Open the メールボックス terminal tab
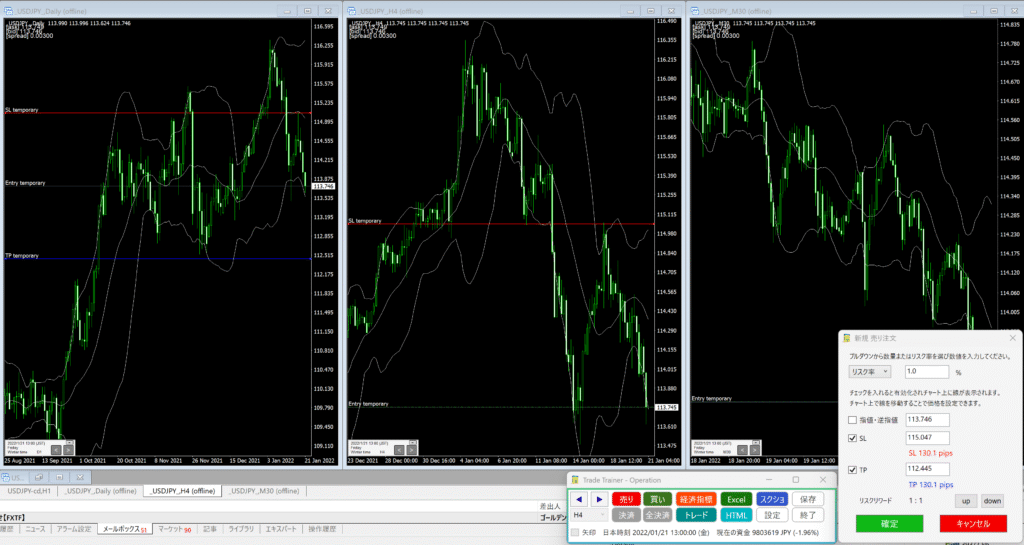The height and width of the screenshot is (545, 1024). 125,529
